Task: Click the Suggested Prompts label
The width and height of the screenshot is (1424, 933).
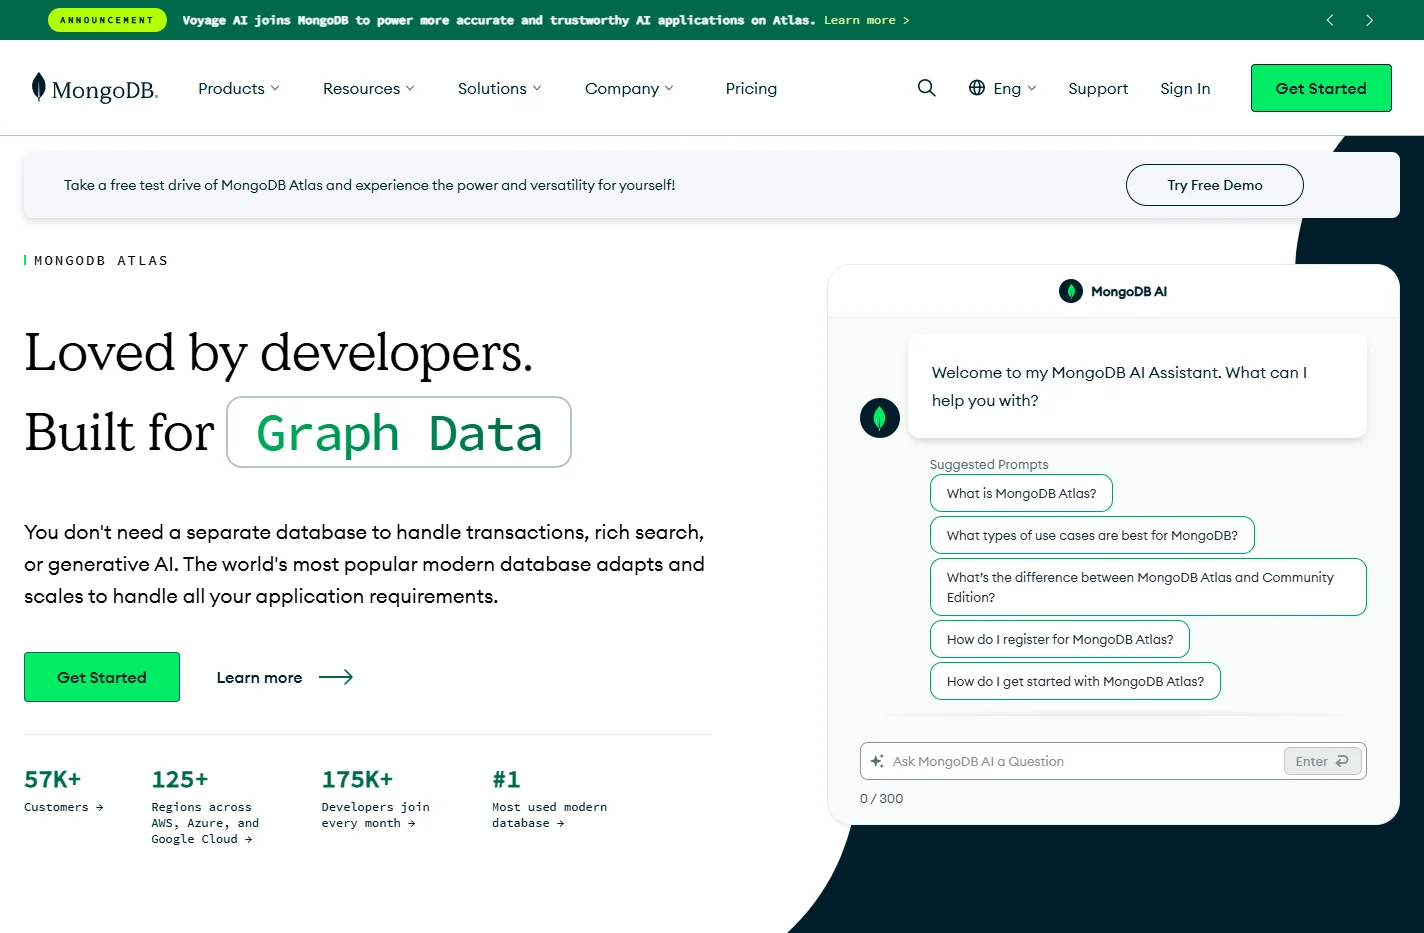Action: (x=989, y=464)
